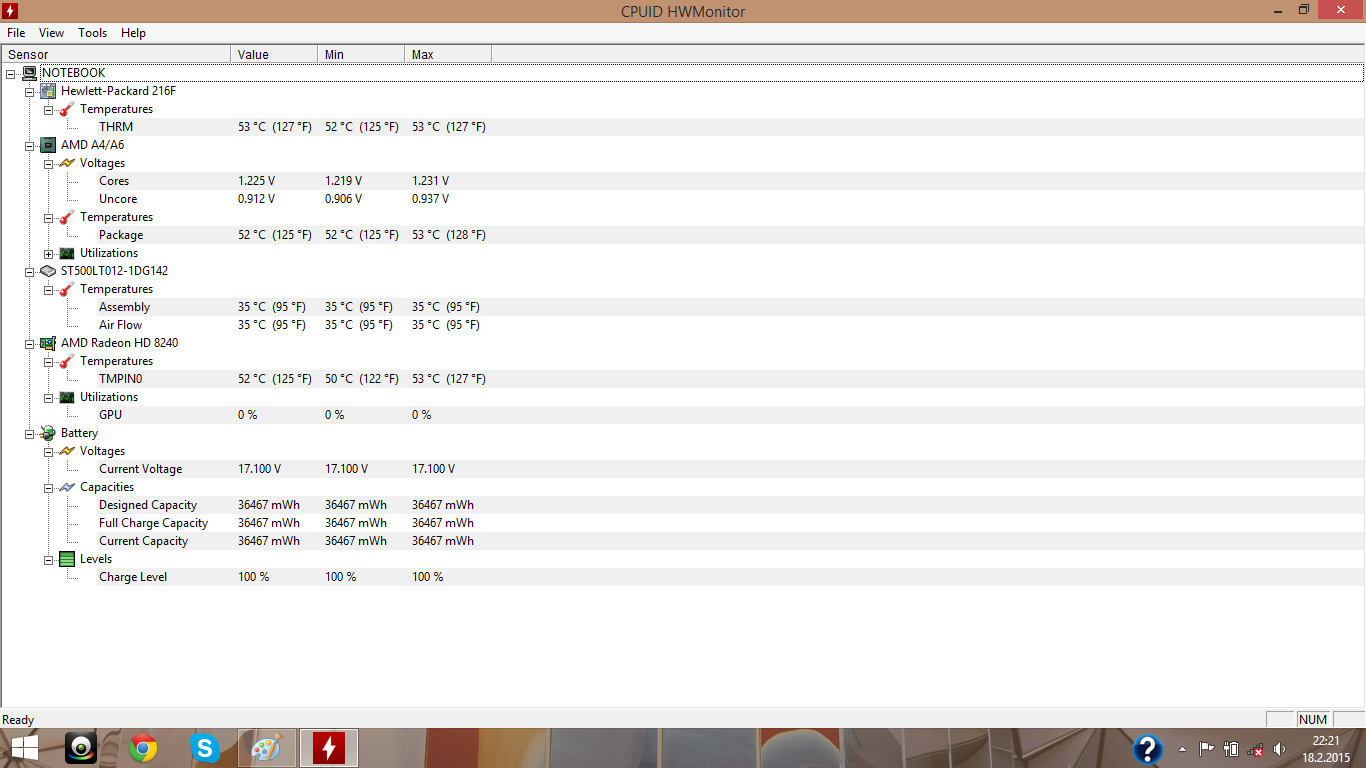
Task: Collapse the Battery tree node
Action: pyautogui.click(x=29, y=434)
